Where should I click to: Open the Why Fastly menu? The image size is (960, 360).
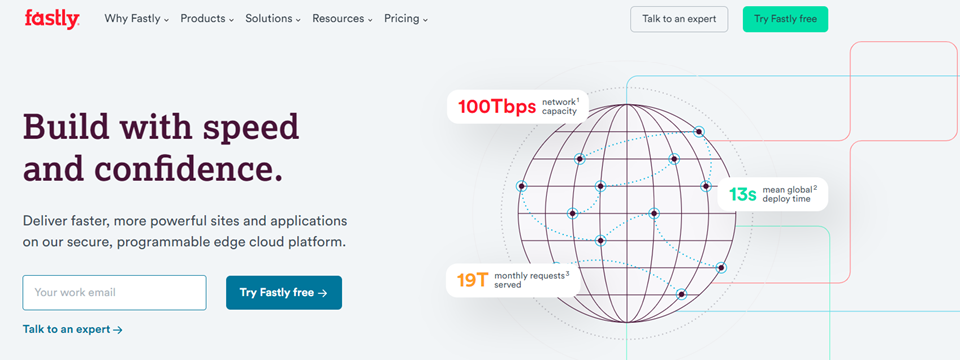click(x=137, y=19)
